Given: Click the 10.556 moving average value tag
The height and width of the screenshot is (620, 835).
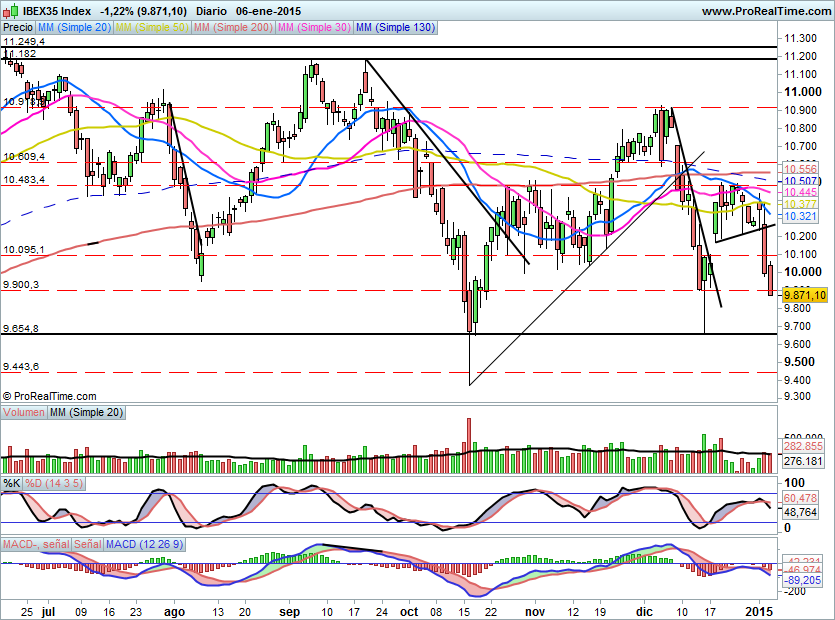Looking at the screenshot, I should click(800, 169).
